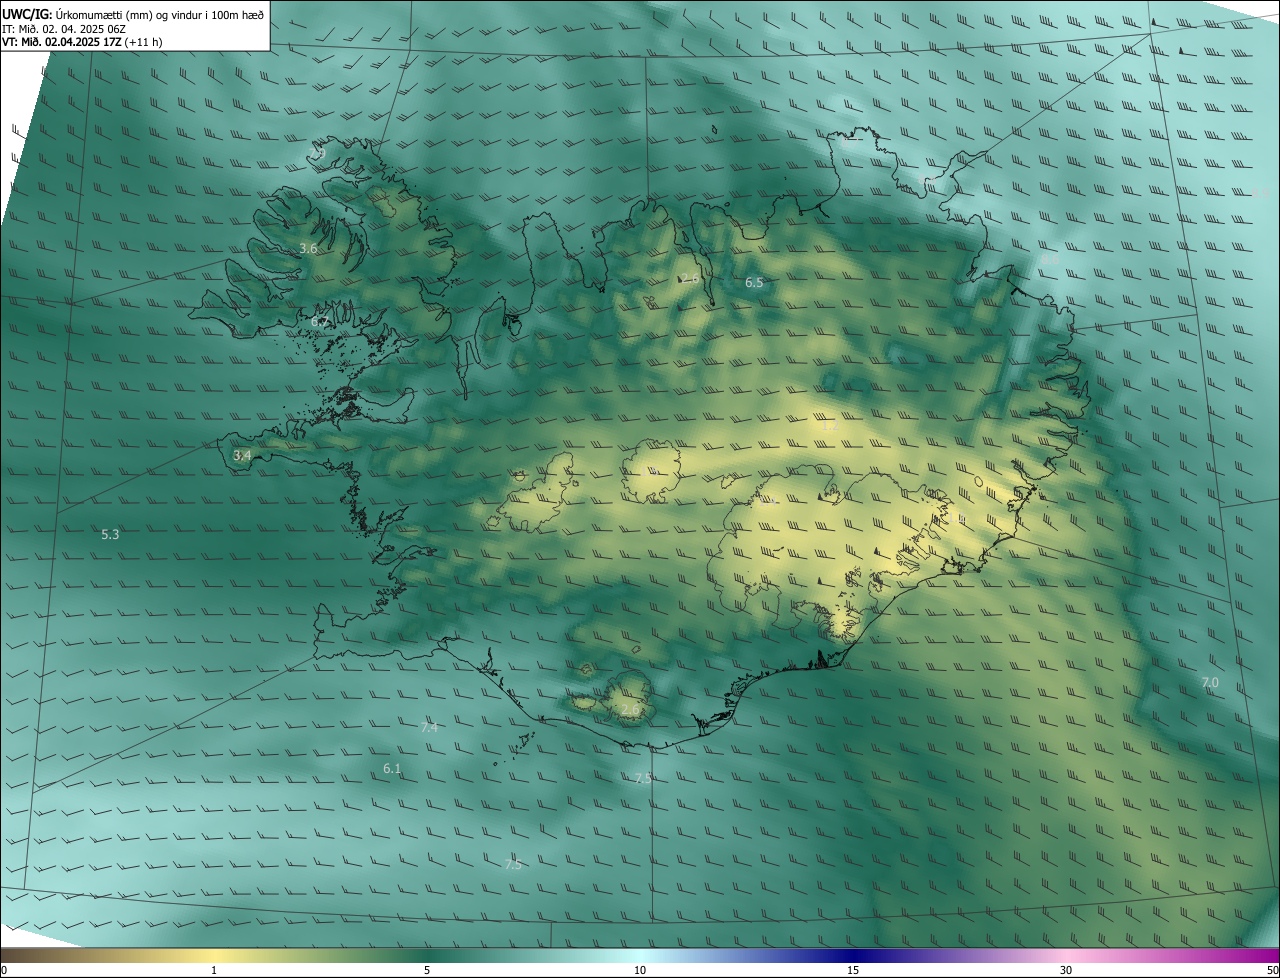Click the 6.7 value label on the map
The height and width of the screenshot is (978, 1280).
point(320,322)
